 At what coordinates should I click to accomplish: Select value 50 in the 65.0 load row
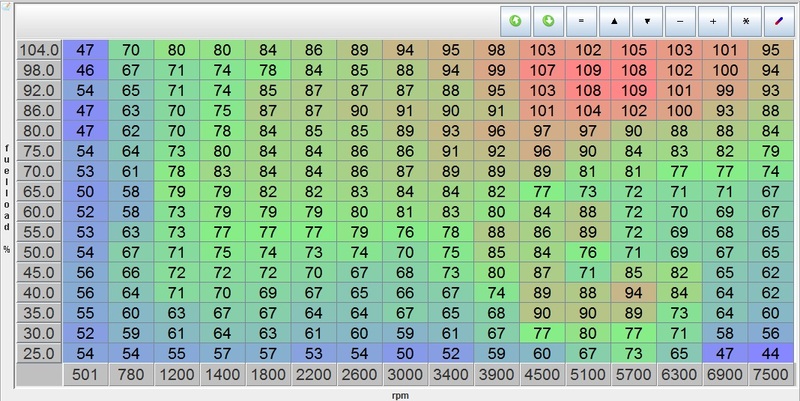85,191
